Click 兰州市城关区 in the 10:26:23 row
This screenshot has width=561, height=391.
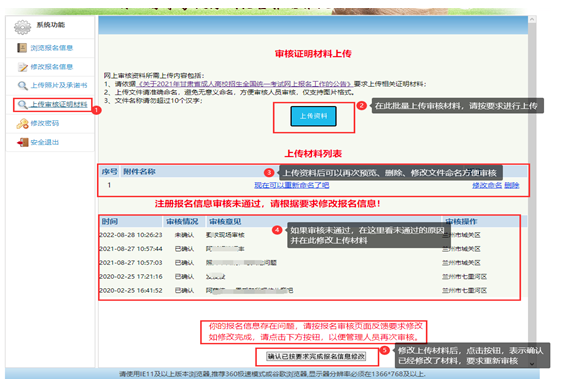461,235
